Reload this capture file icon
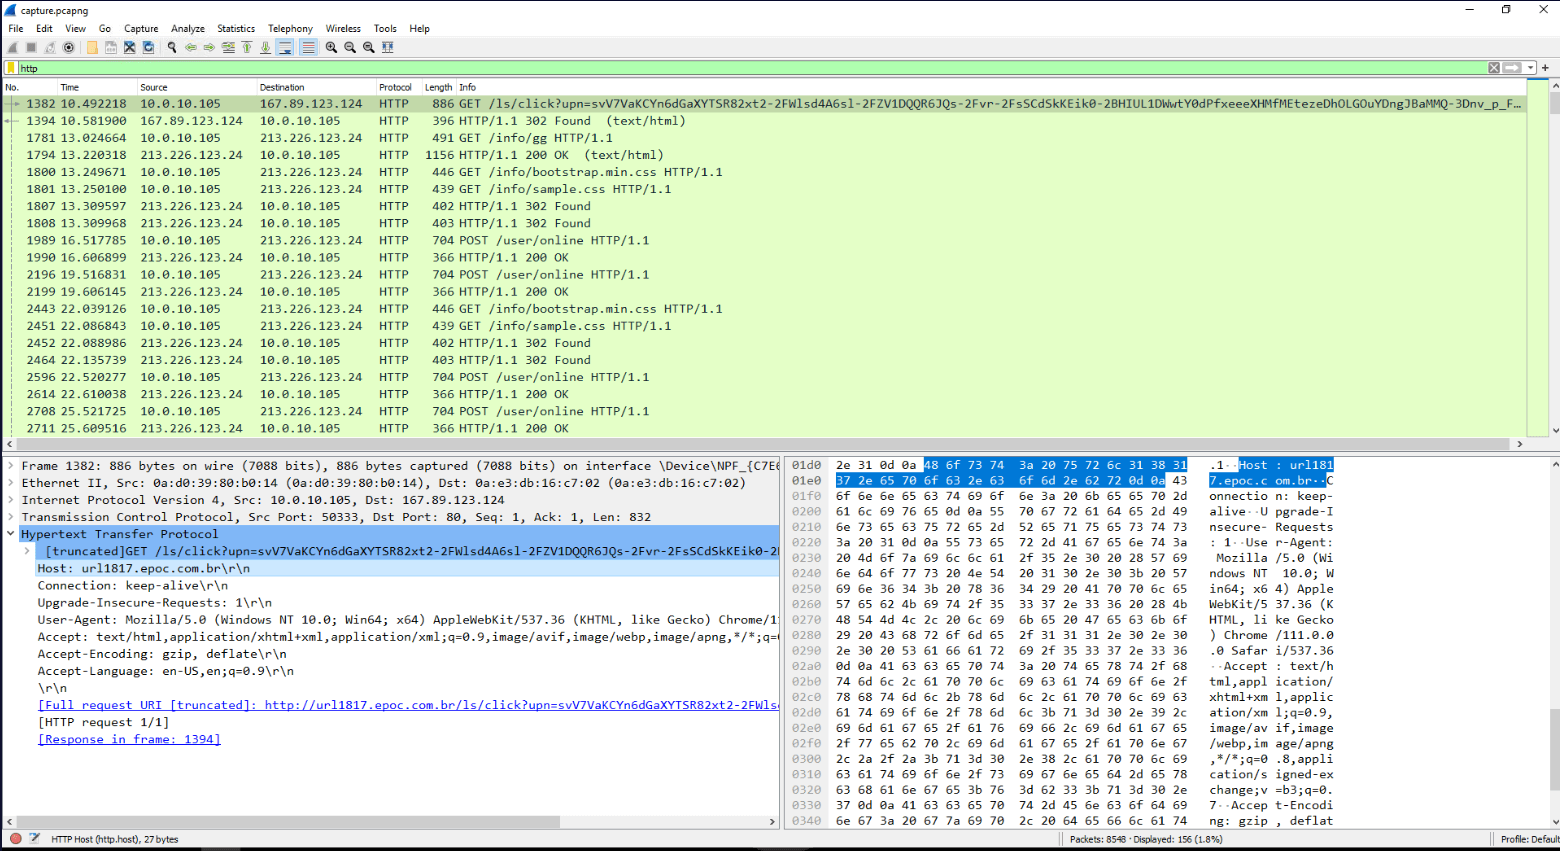Image resolution: width=1560 pixels, height=851 pixels. pyautogui.click(x=149, y=47)
